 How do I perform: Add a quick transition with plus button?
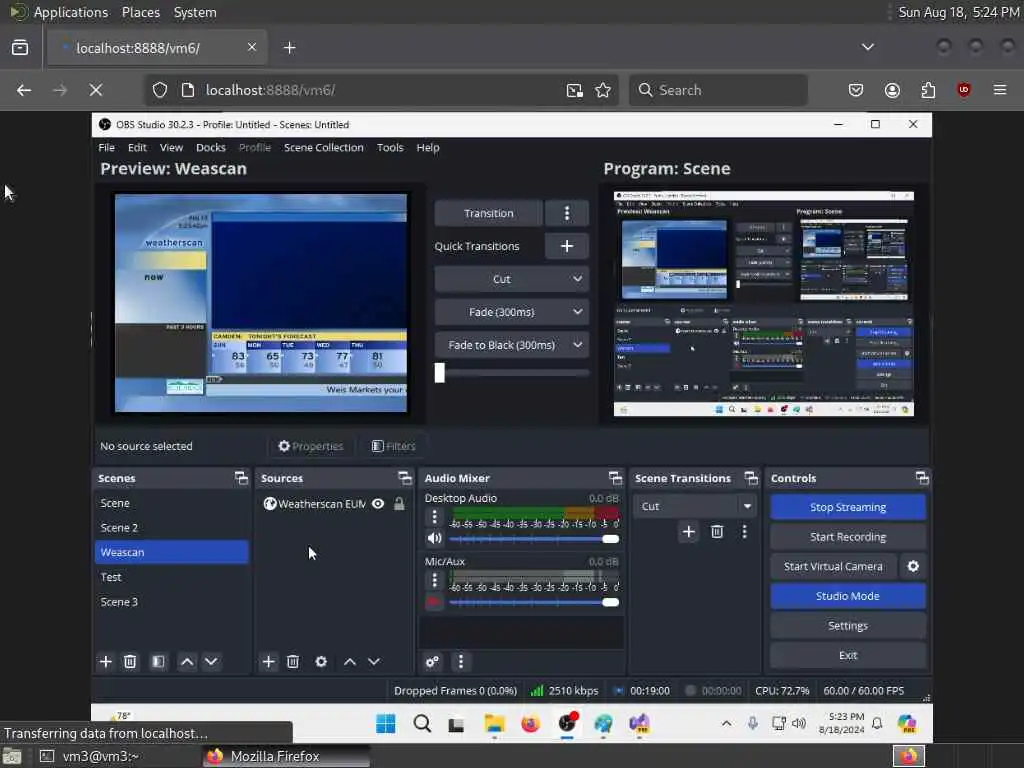(567, 246)
